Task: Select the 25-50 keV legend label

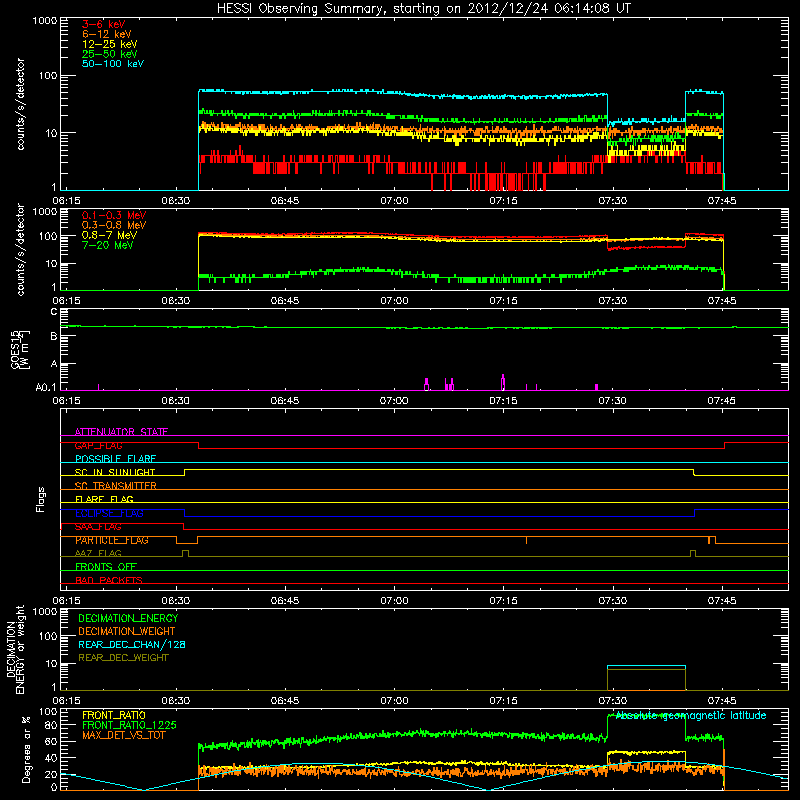Action: point(110,54)
